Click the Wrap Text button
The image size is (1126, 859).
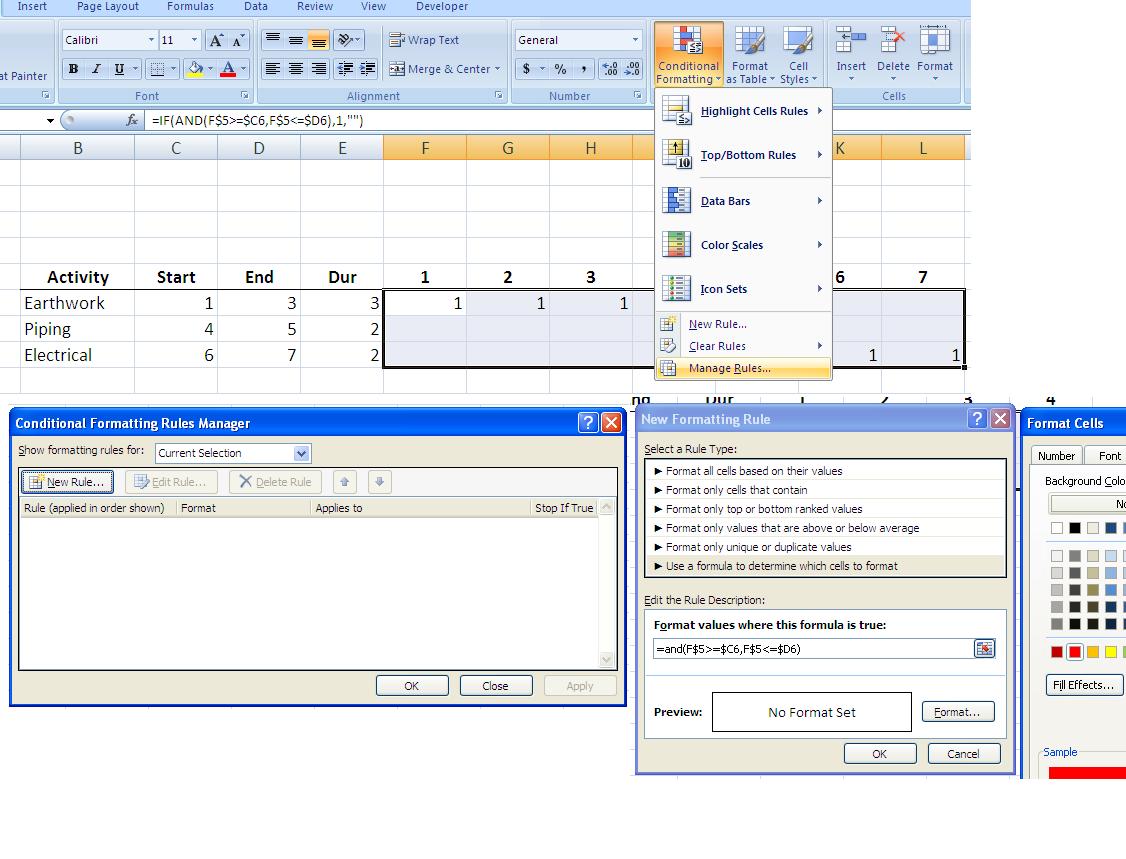click(424, 40)
